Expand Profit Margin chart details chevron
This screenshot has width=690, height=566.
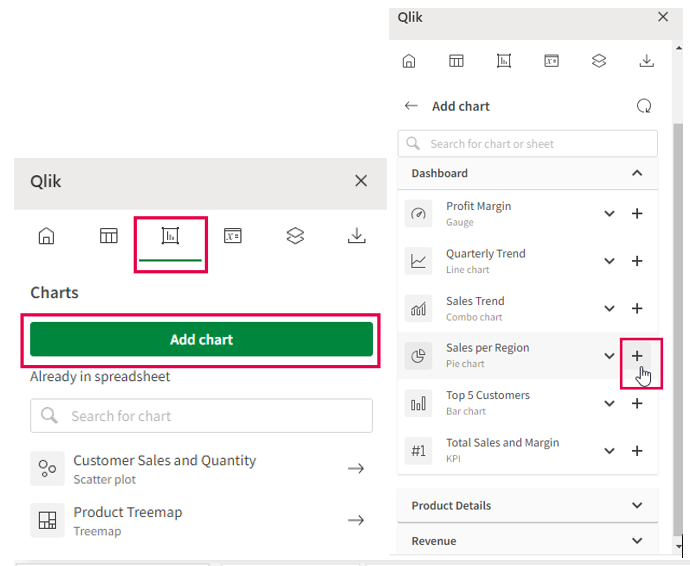point(609,213)
